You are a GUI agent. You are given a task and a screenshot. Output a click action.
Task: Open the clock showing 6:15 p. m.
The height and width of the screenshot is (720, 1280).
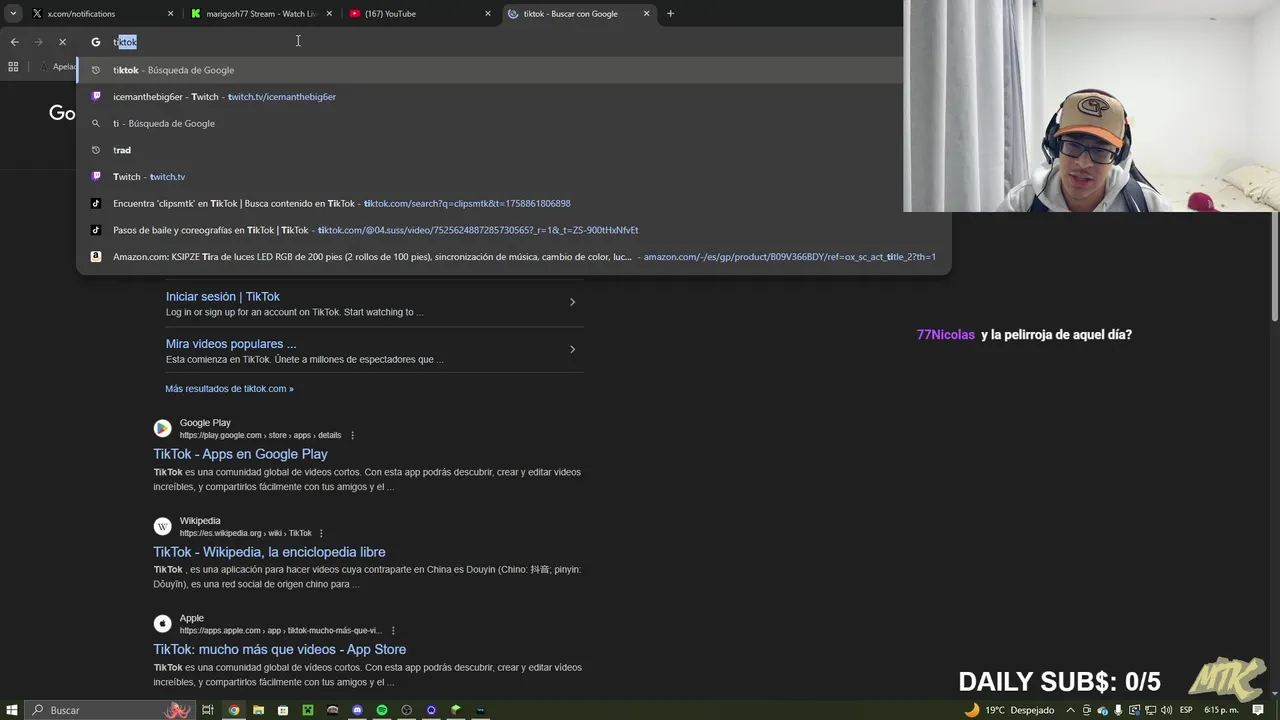[x=1221, y=710]
